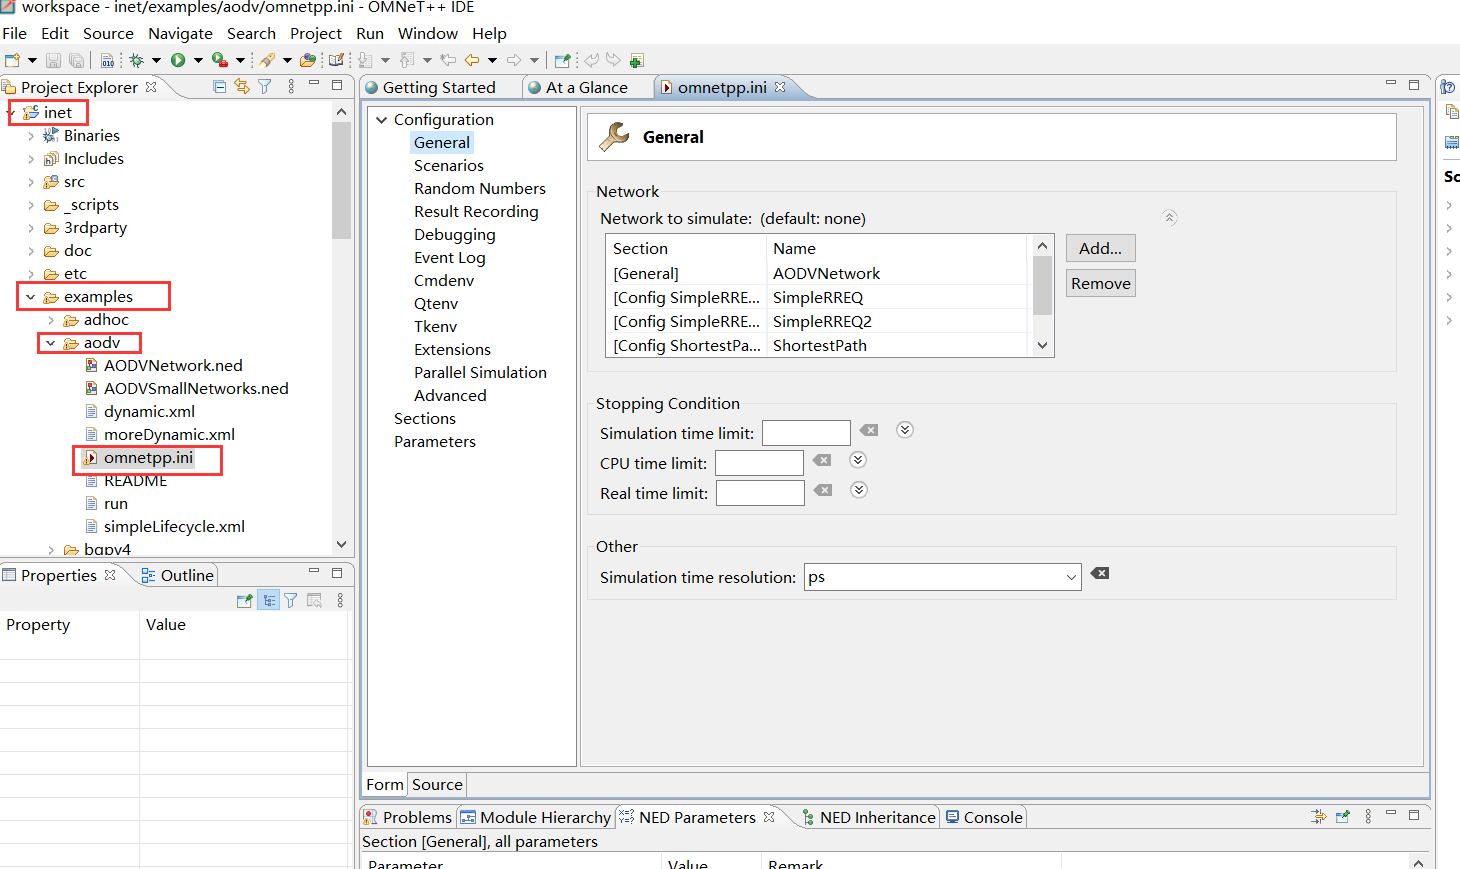This screenshot has height=869, width=1460.
Task: Close the omnetpp.ini editor tab
Action: tap(780, 87)
